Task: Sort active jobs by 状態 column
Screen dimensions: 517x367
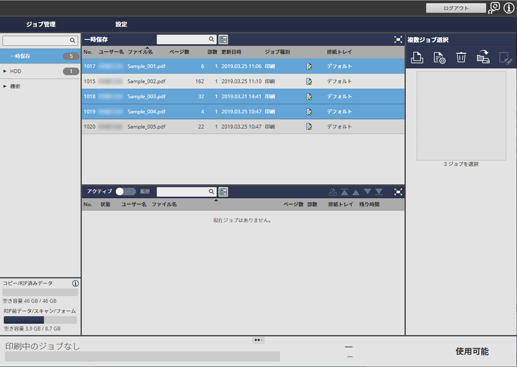Action: pos(105,204)
